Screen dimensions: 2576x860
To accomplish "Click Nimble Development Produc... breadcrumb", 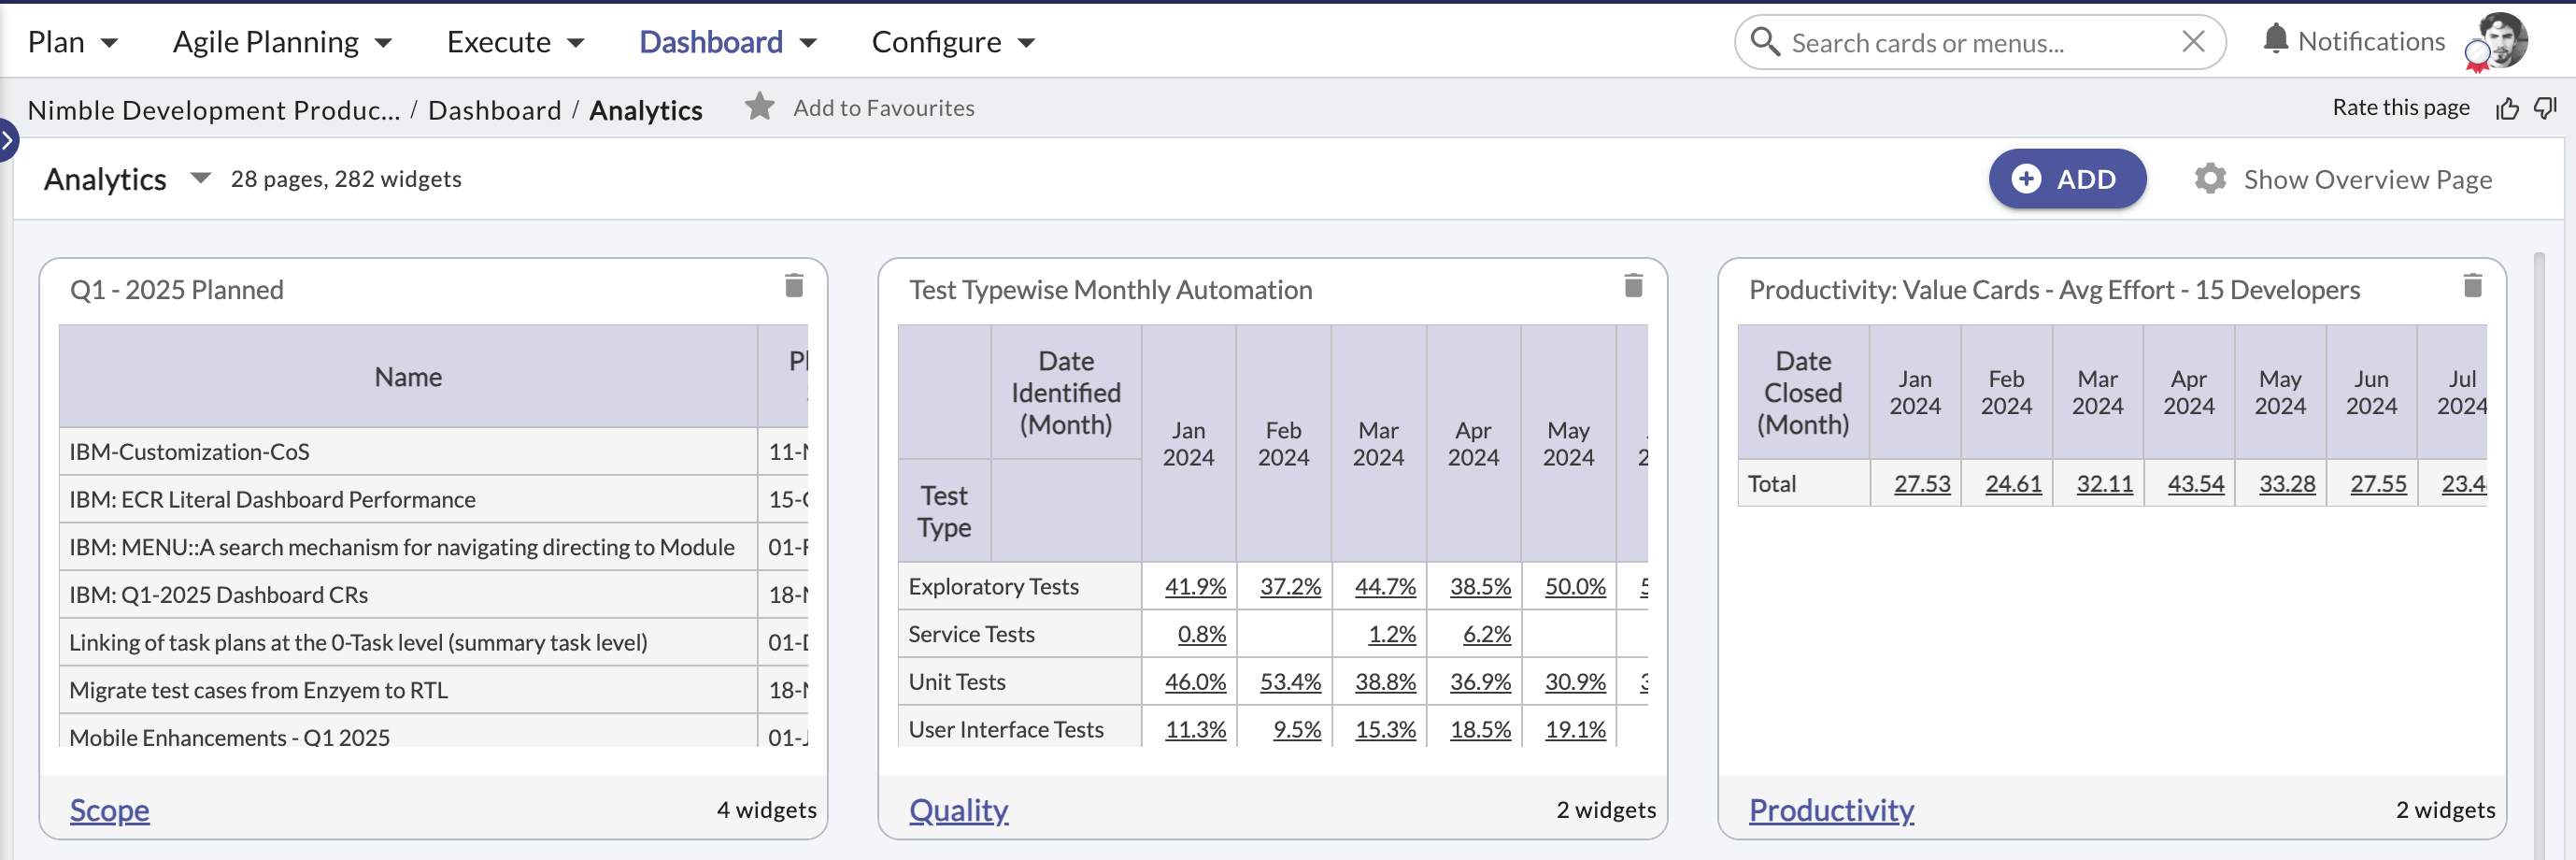I will click(214, 110).
